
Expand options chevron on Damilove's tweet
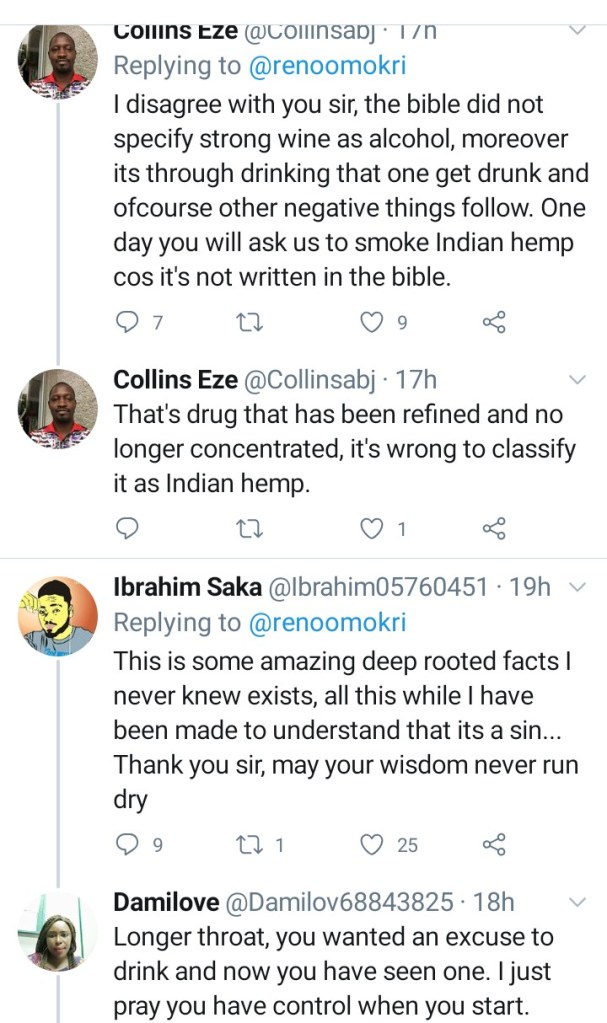pos(577,903)
